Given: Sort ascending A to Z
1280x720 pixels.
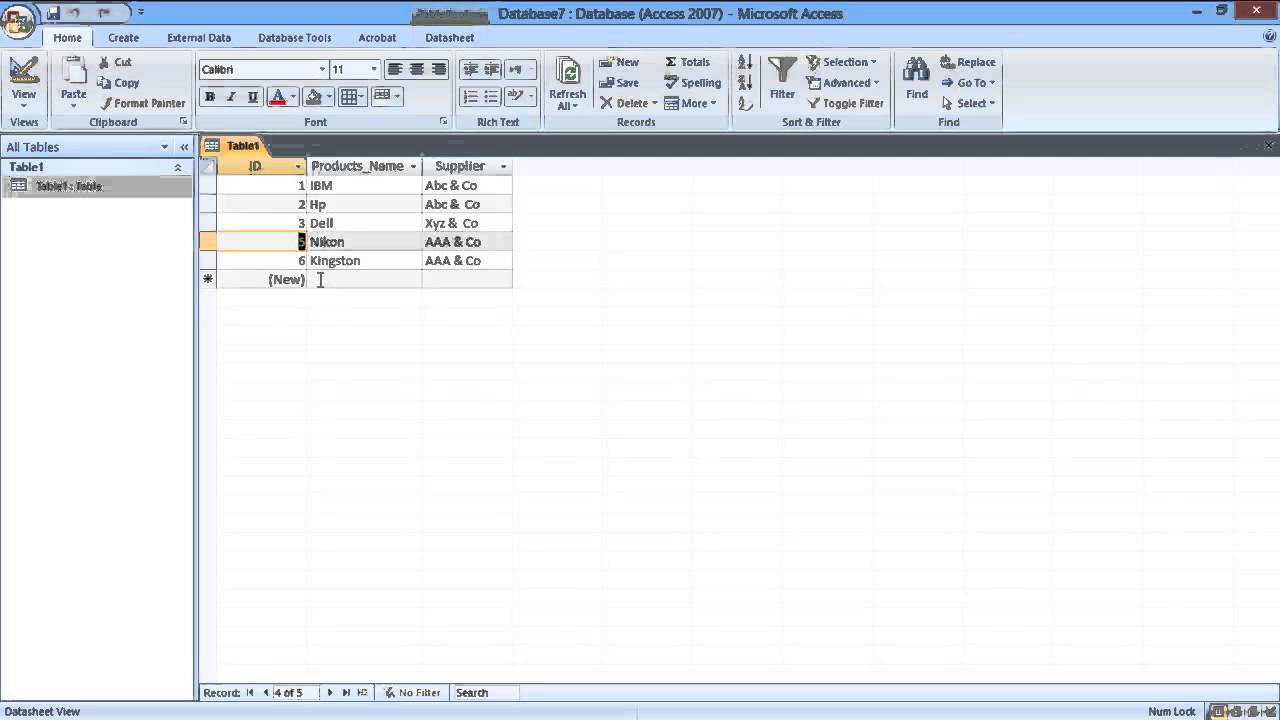Looking at the screenshot, I should tap(745, 62).
